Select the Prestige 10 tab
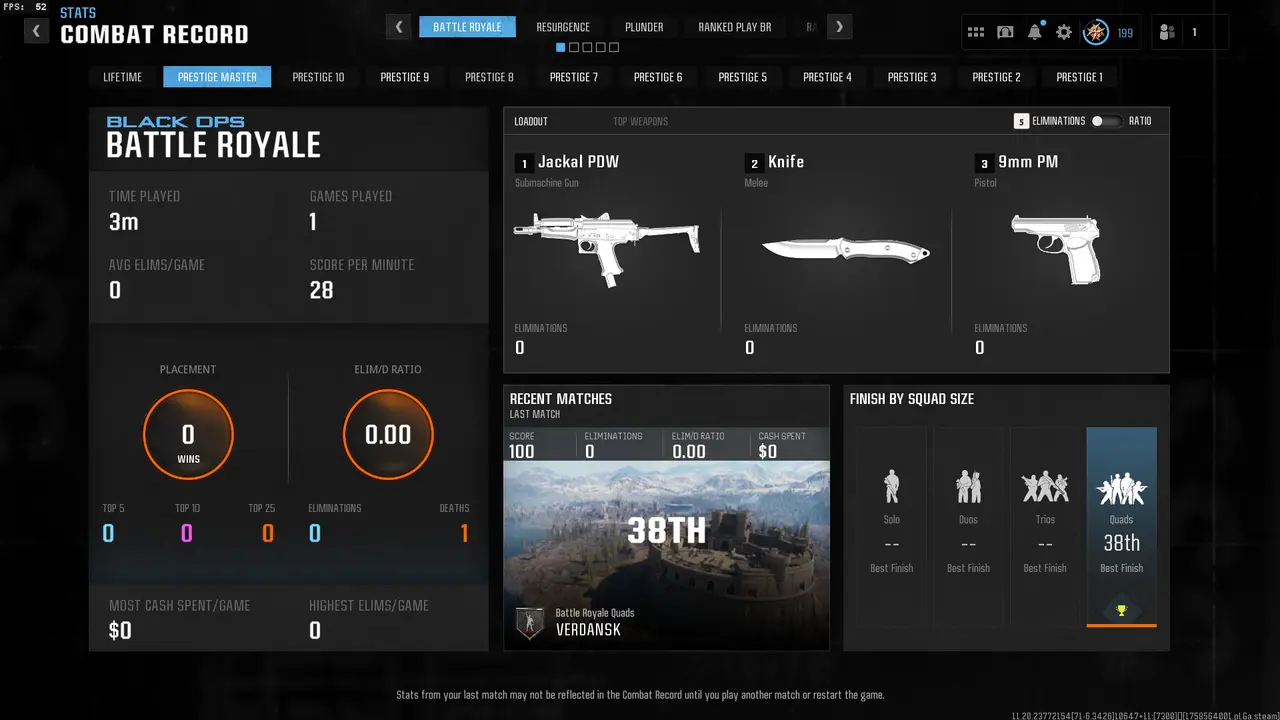The image size is (1280, 720). click(x=318, y=77)
